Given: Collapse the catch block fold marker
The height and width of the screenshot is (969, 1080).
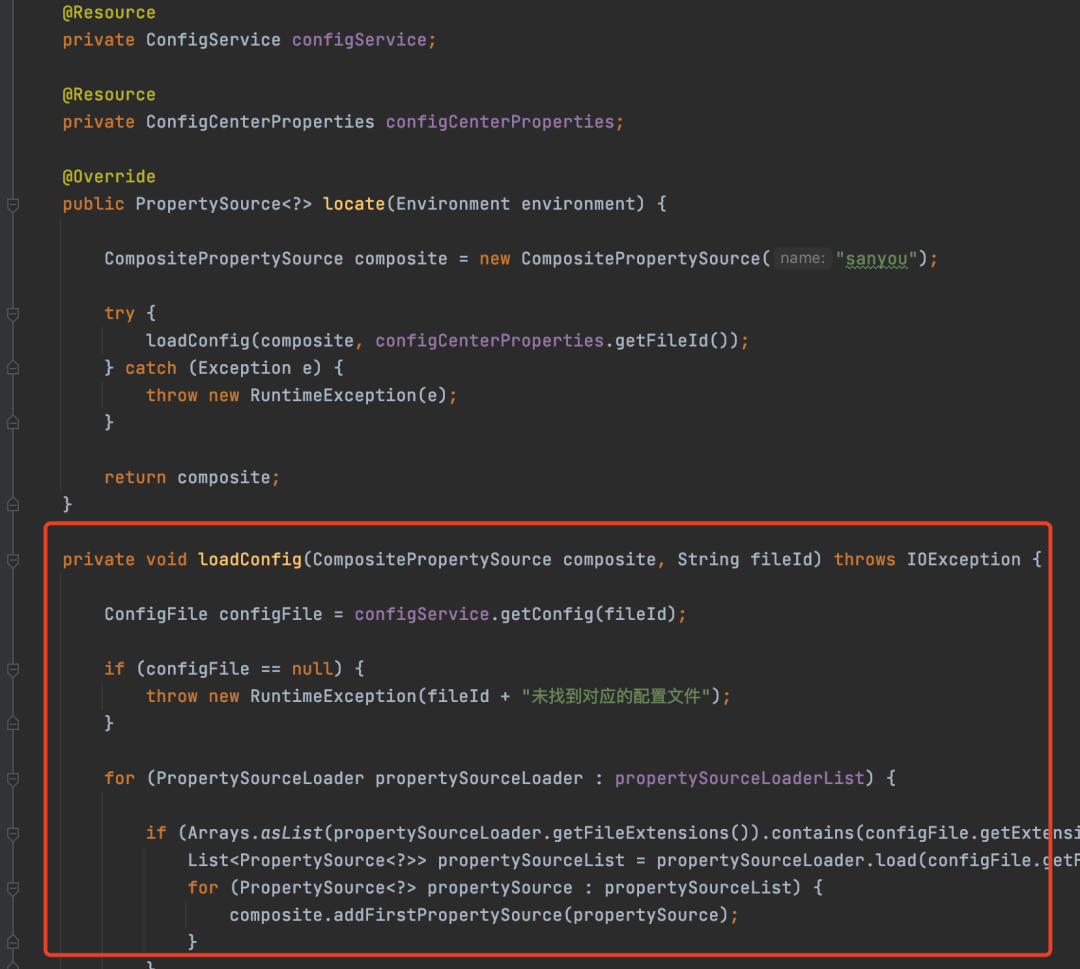Looking at the screenshot, I should pos(13,368).
